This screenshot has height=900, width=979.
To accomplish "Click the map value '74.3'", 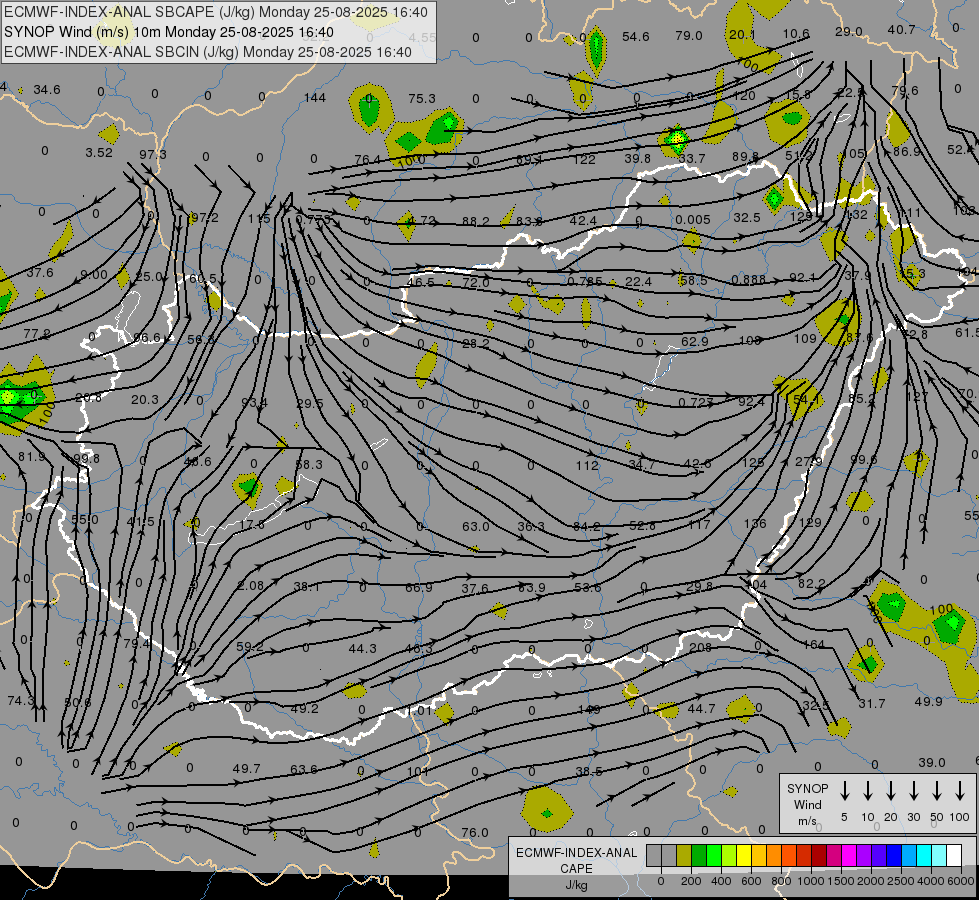I will (x=21, y=701).
